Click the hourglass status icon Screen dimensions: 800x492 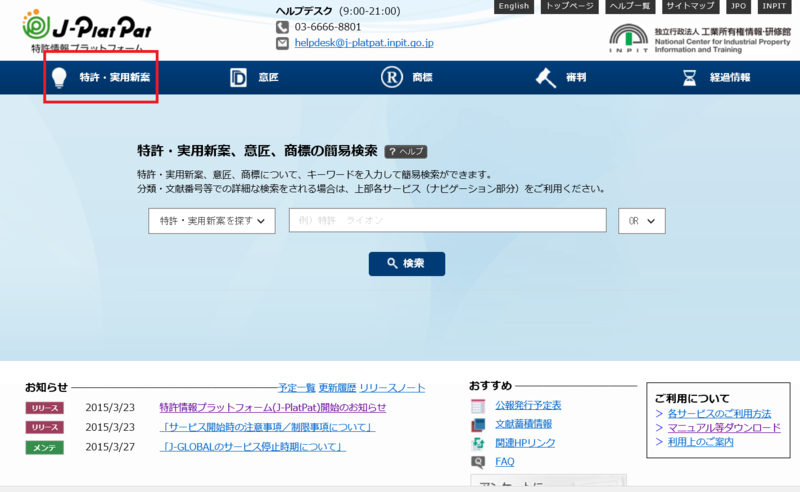(689, 78)
